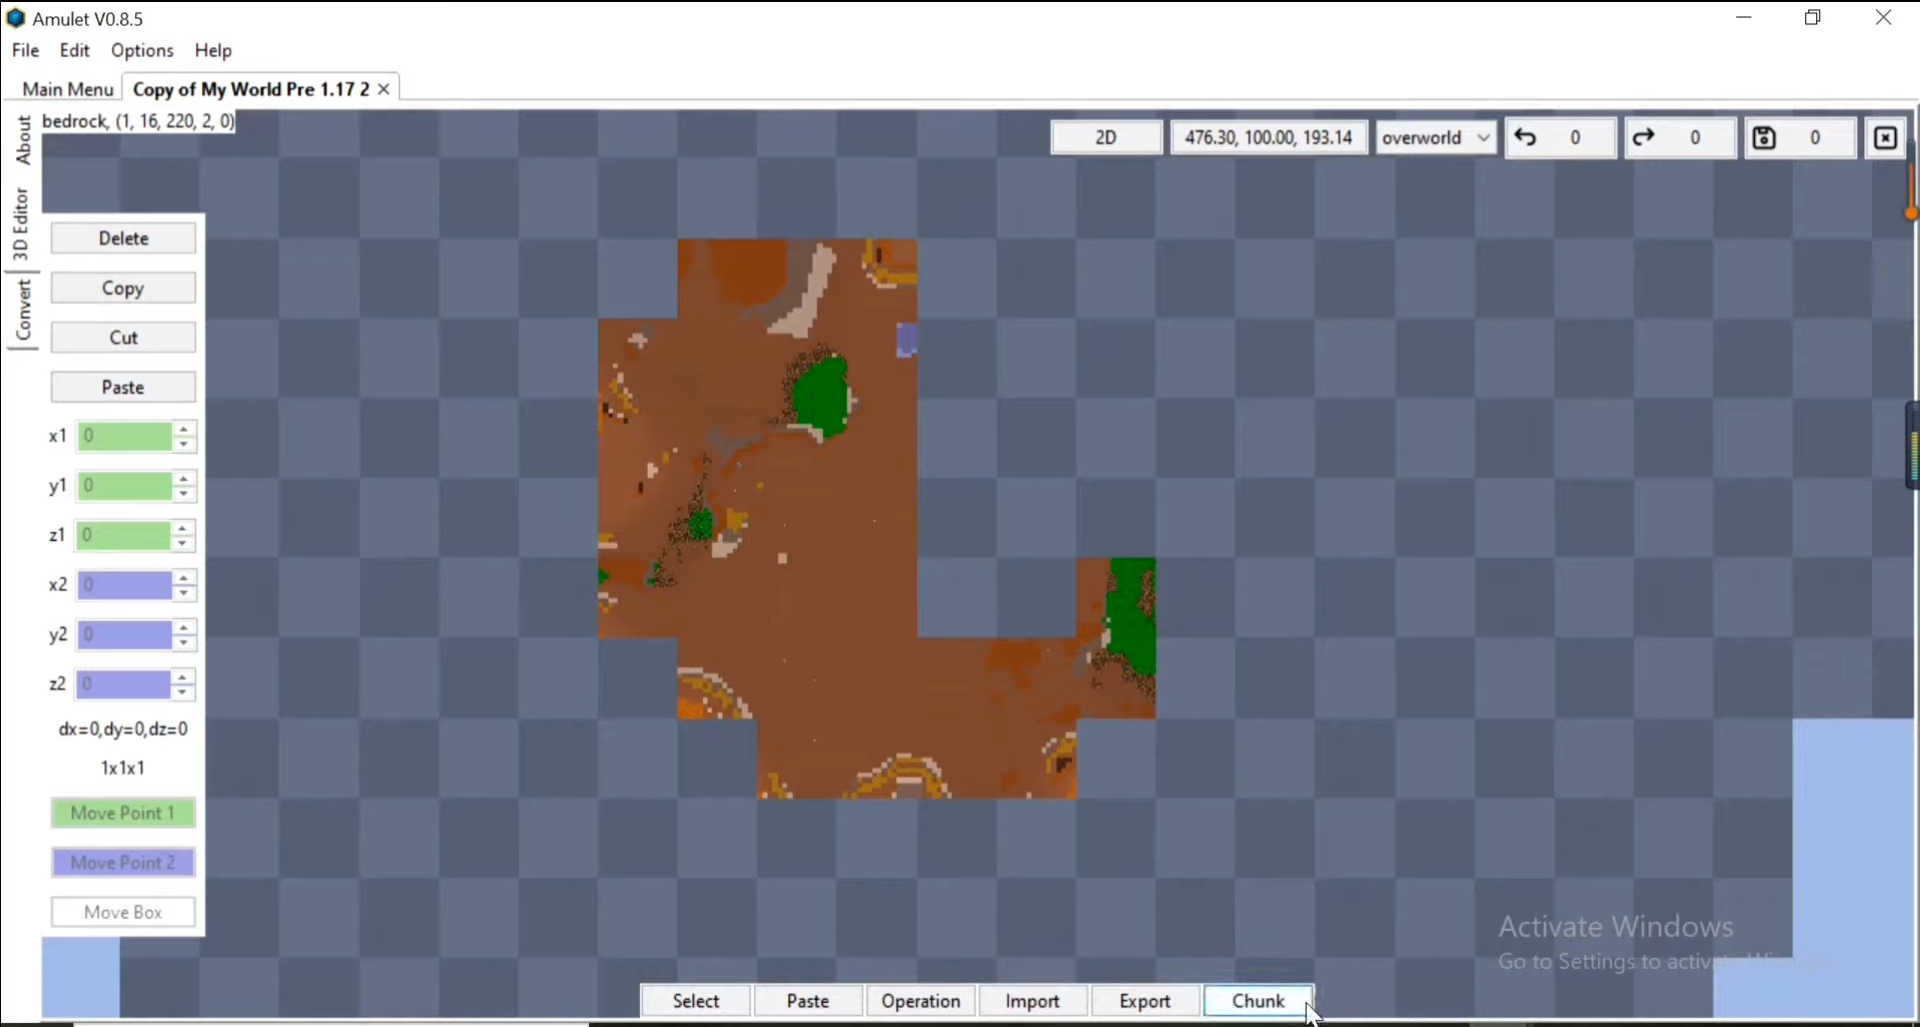
Task: Redo the last undone edit
Action: tap(1644, 137)
